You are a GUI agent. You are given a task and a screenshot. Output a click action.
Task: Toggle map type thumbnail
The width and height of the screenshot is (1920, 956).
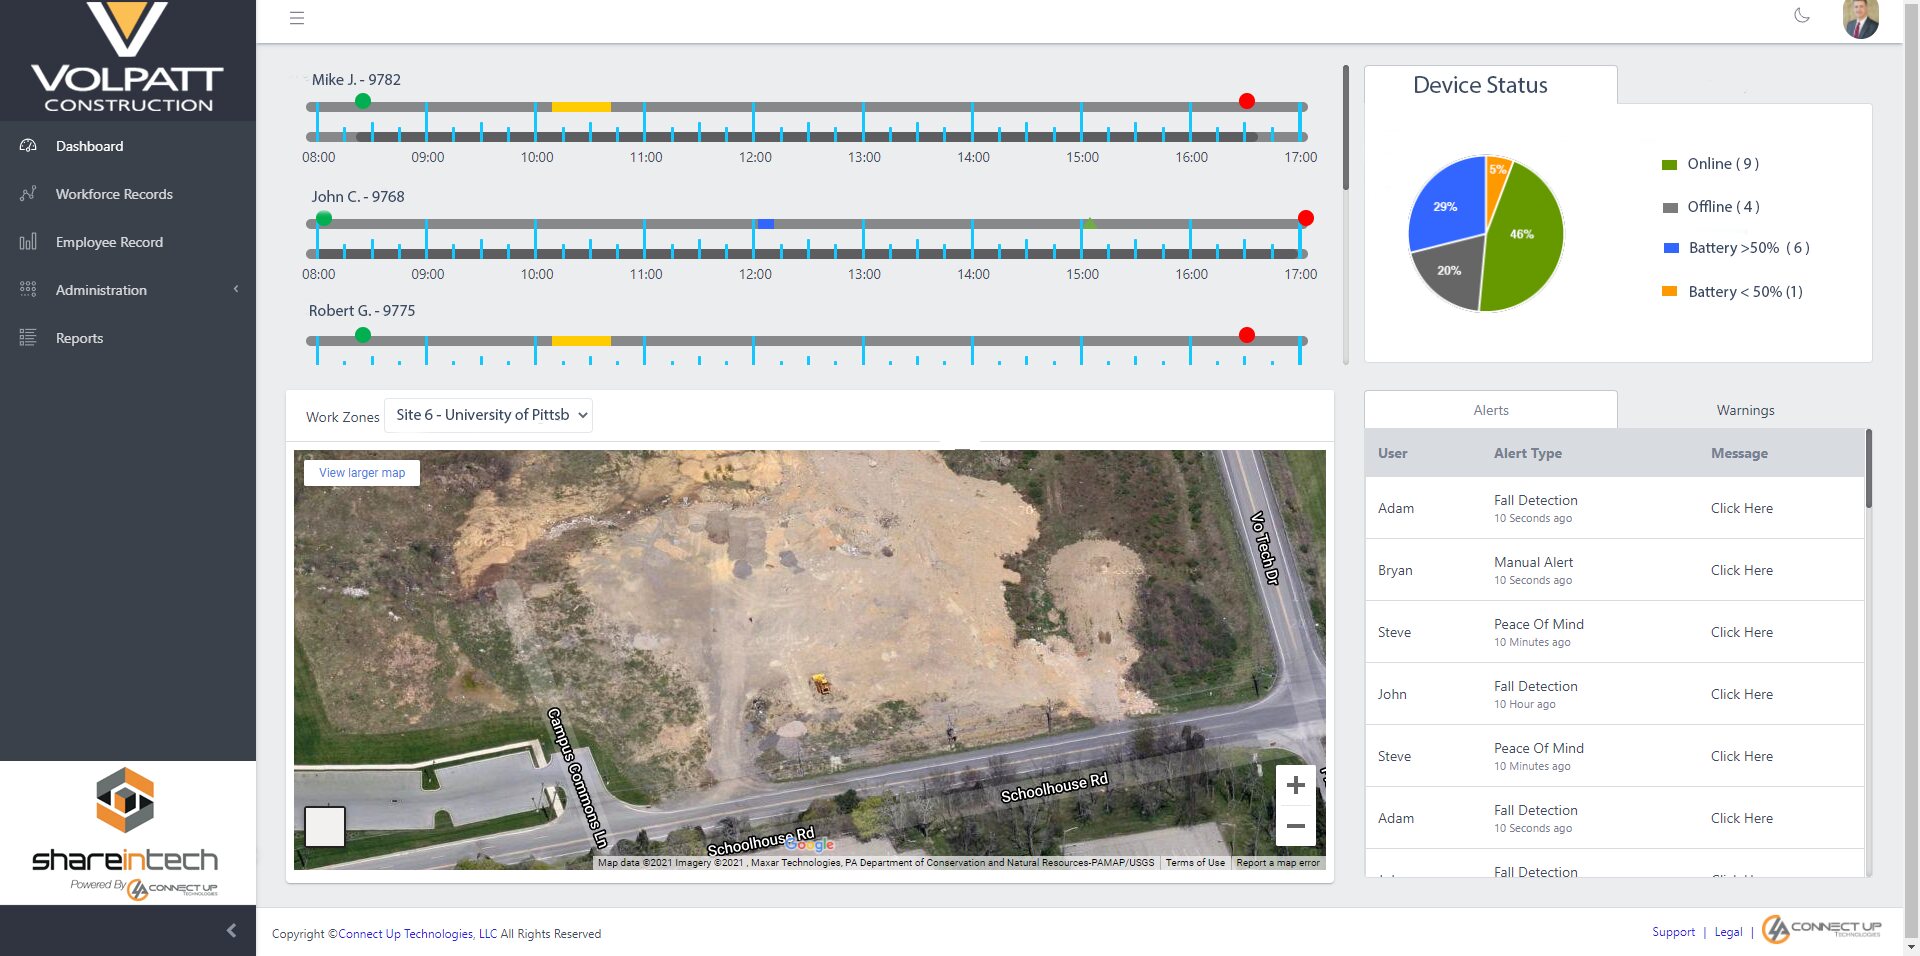click(325, 827)
